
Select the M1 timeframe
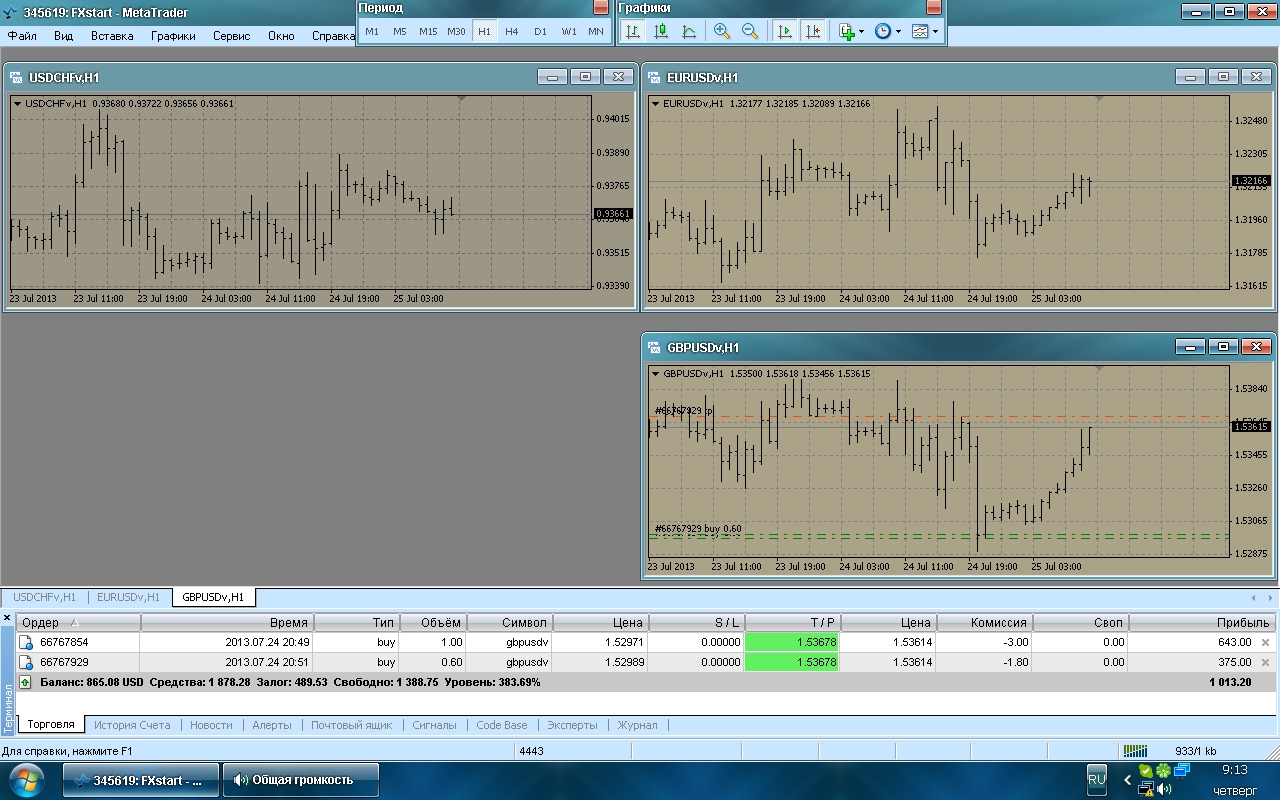point(372,31)
